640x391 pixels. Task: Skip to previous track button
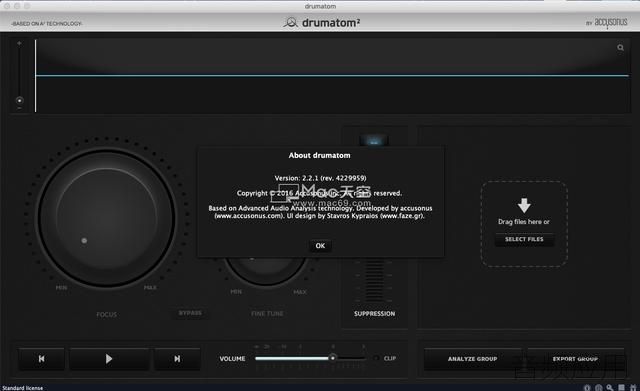42,359
